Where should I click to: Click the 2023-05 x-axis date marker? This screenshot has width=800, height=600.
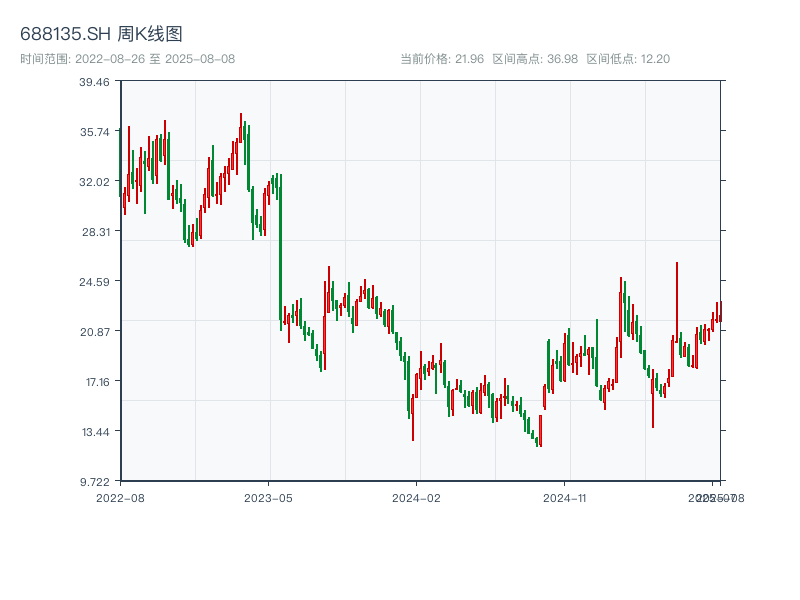268,497
